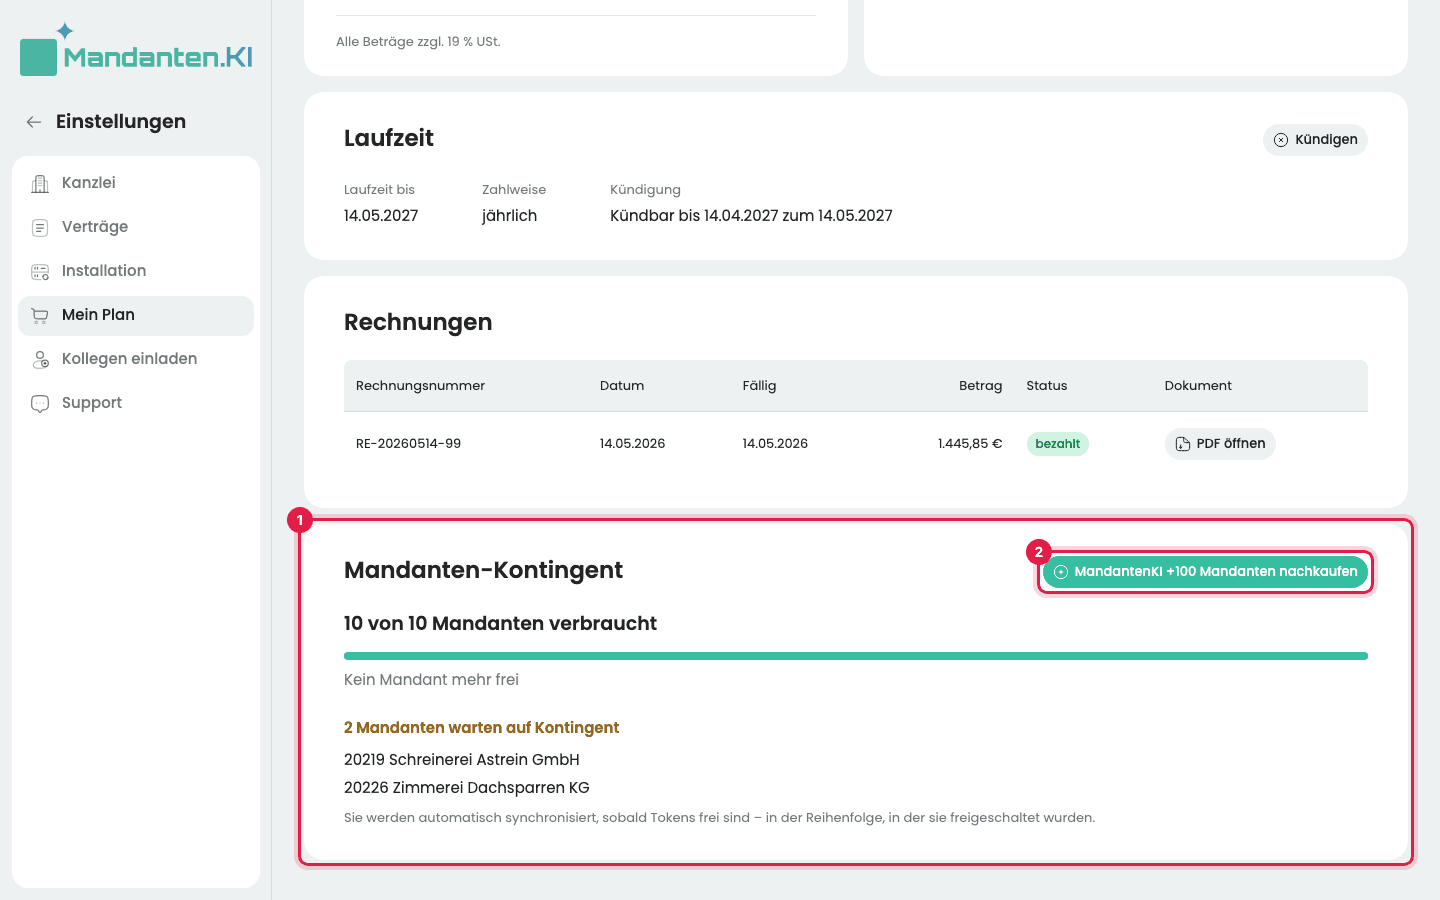Open the Installation menu item
Screen dimensions: 1440x900
coord(136,271)
